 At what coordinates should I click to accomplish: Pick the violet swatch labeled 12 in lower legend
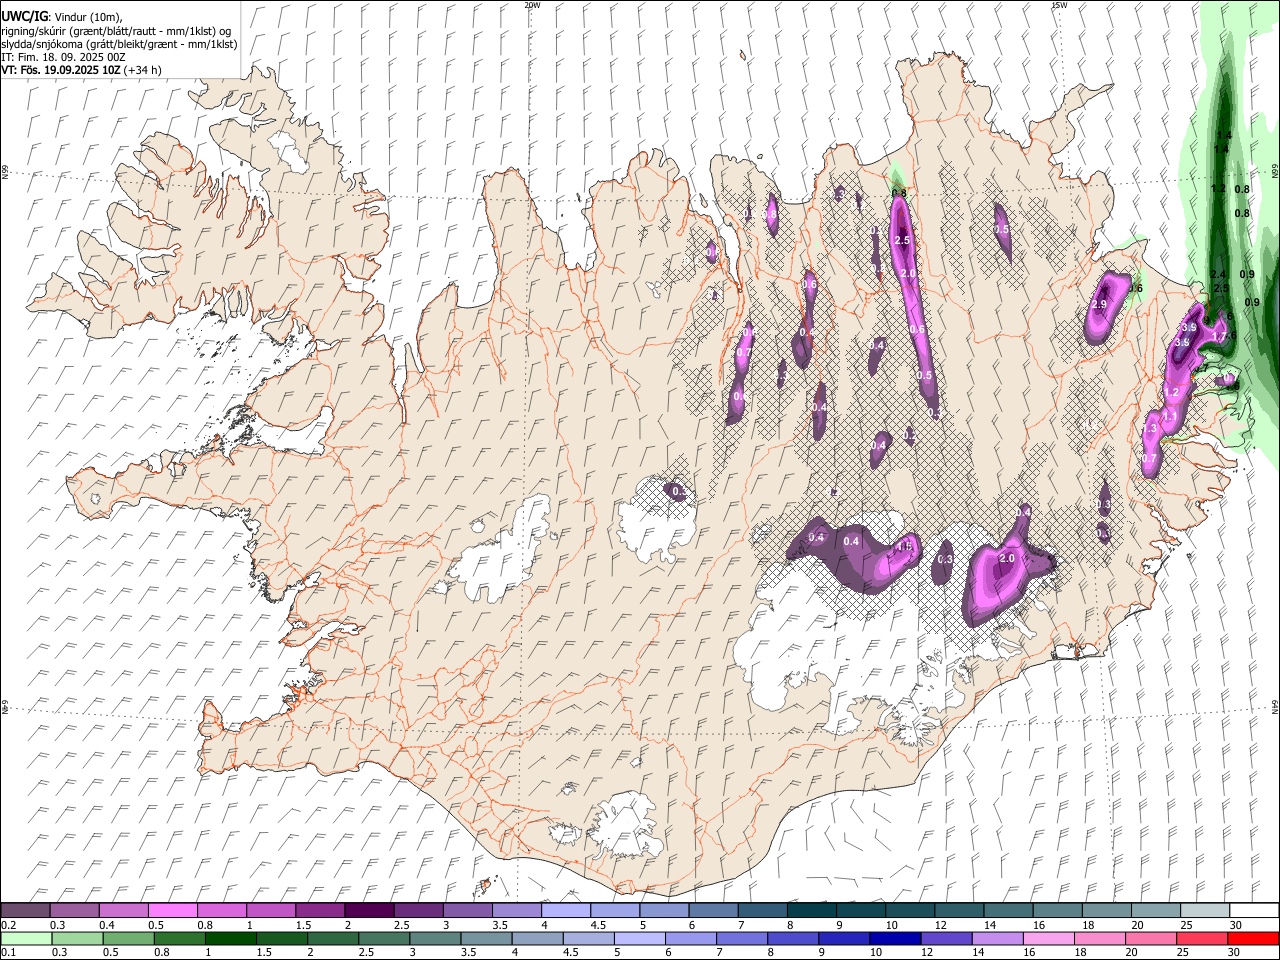click(x=946, y=939)
